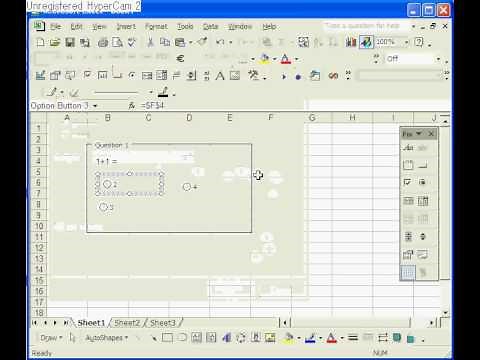Click the top toolbar Fill Color bucket

tap(265, 59)
